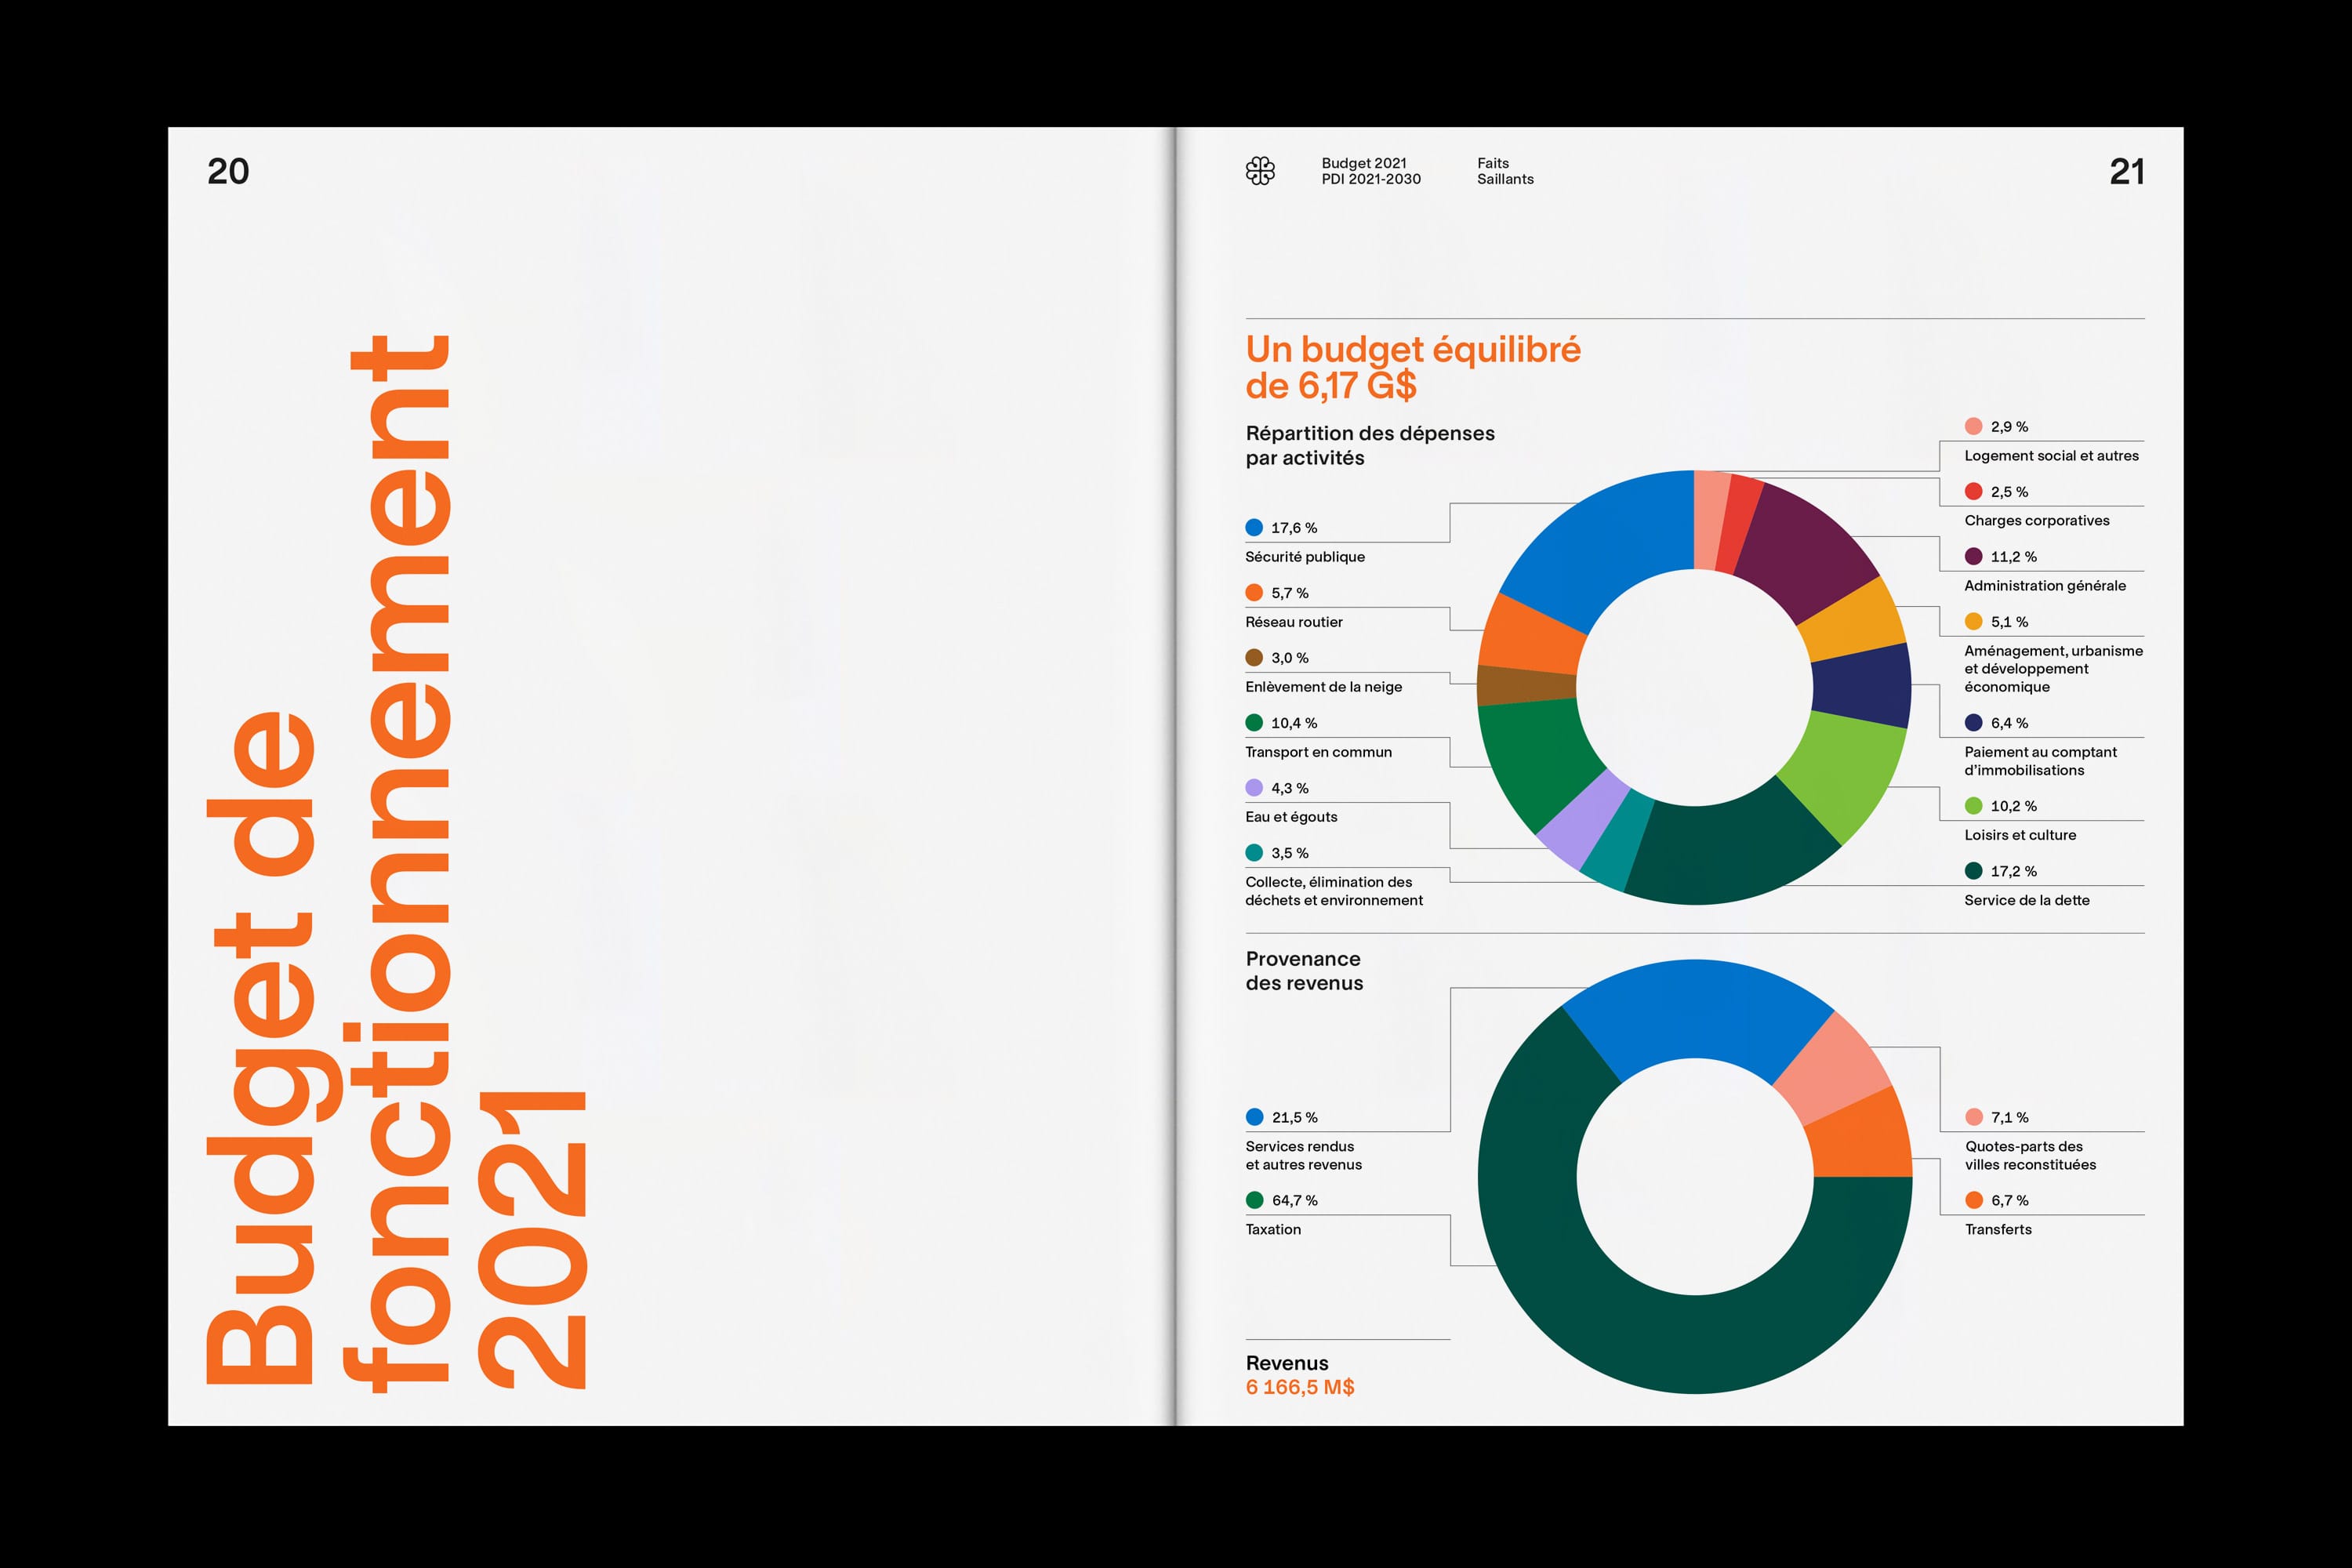Viewport: 2352px width, 1568px height.
Task: Click the brown dot beside 3,0 %
Action: (1254, 657)
